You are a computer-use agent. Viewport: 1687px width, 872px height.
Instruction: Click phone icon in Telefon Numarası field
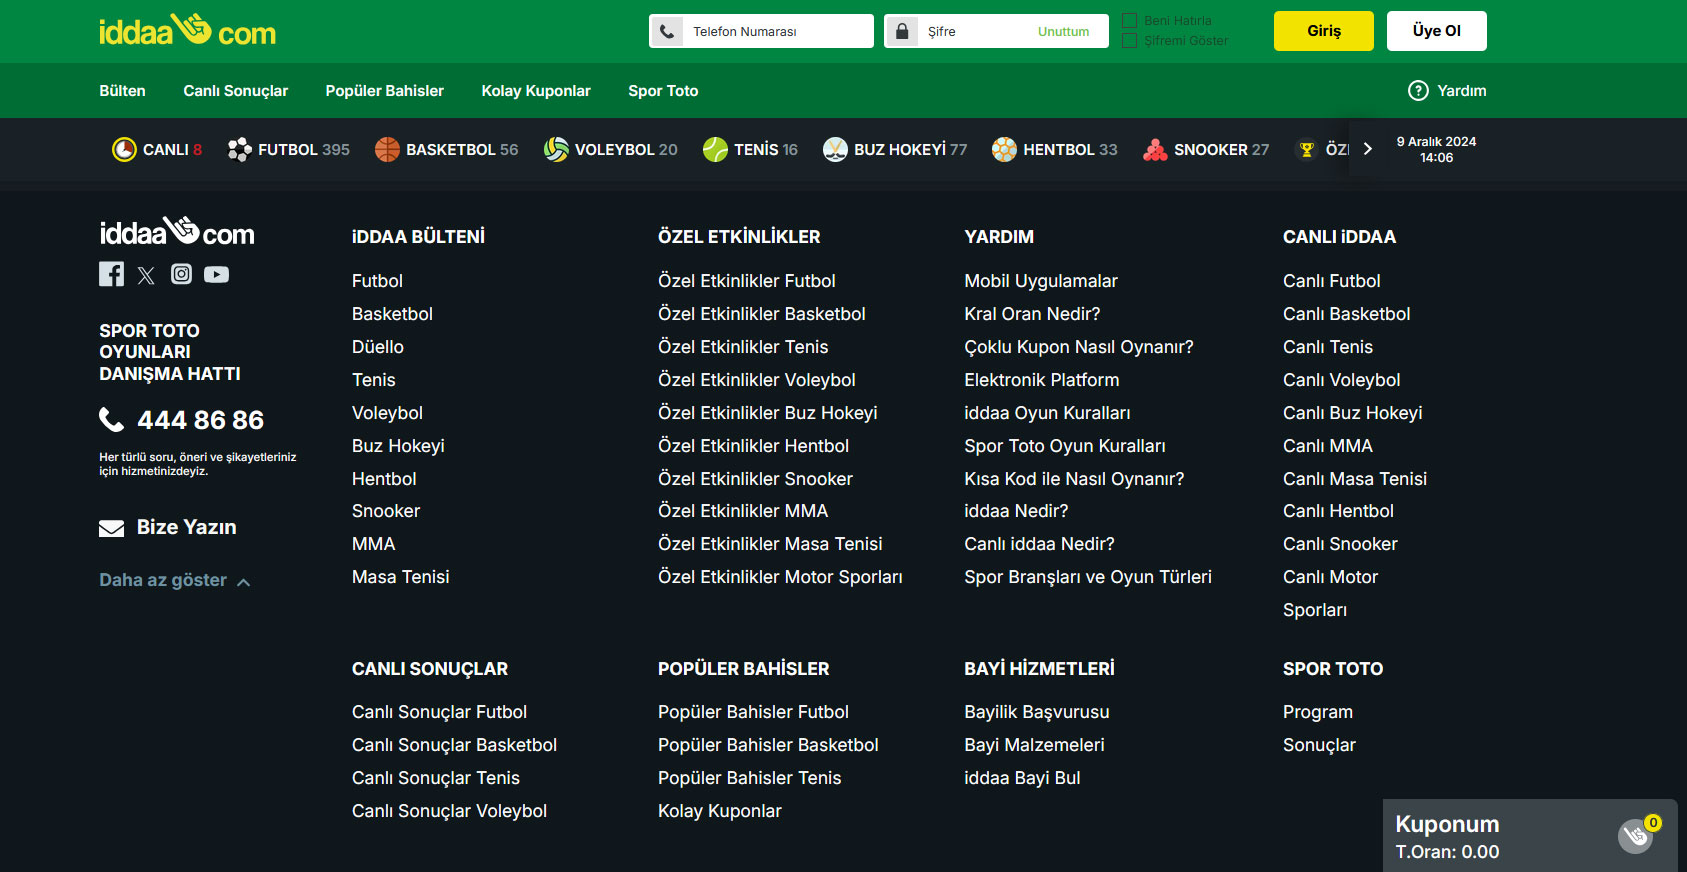click(667, 32)
